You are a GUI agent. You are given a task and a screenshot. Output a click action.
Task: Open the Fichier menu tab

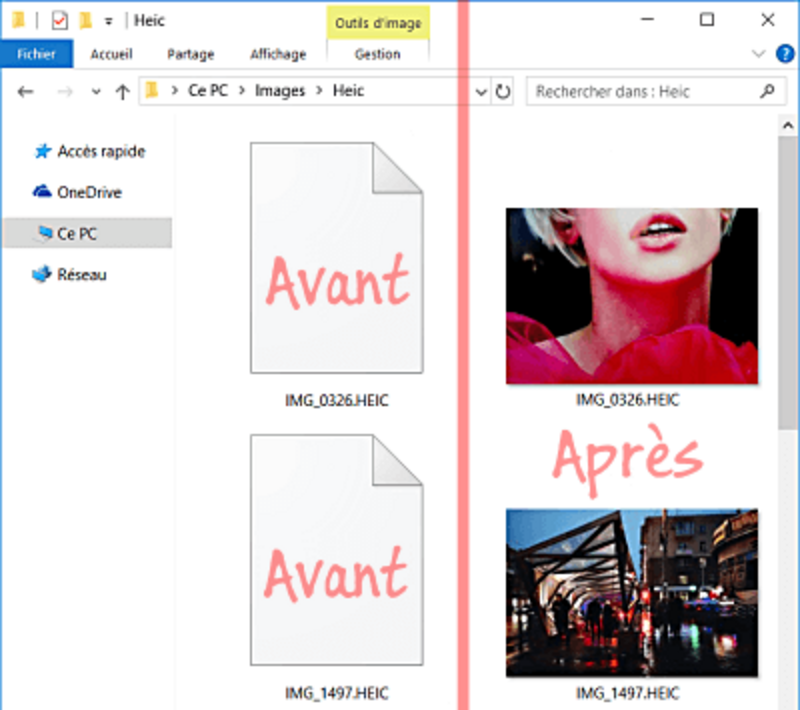click(x=36, y=54)
